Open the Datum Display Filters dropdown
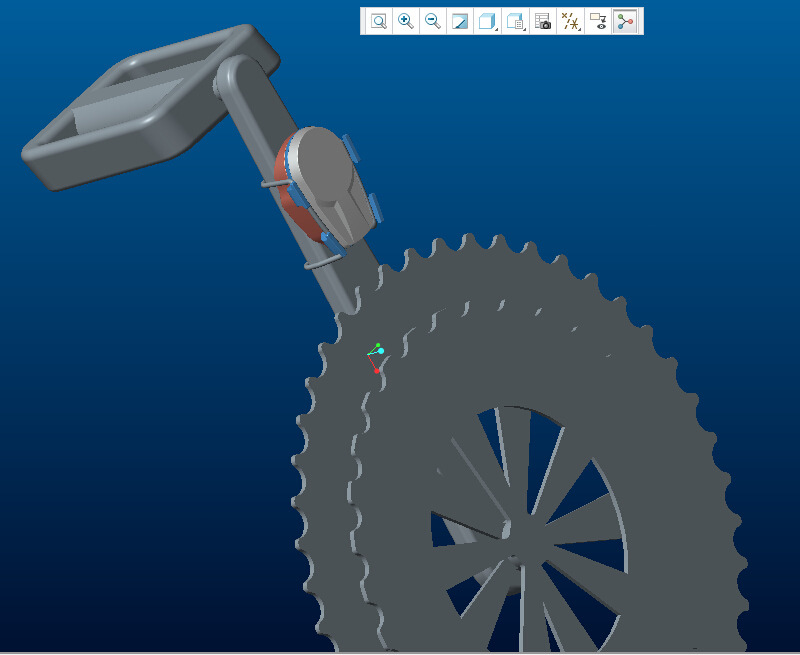This screenshot has height=655, width=800. pos(570,21)
